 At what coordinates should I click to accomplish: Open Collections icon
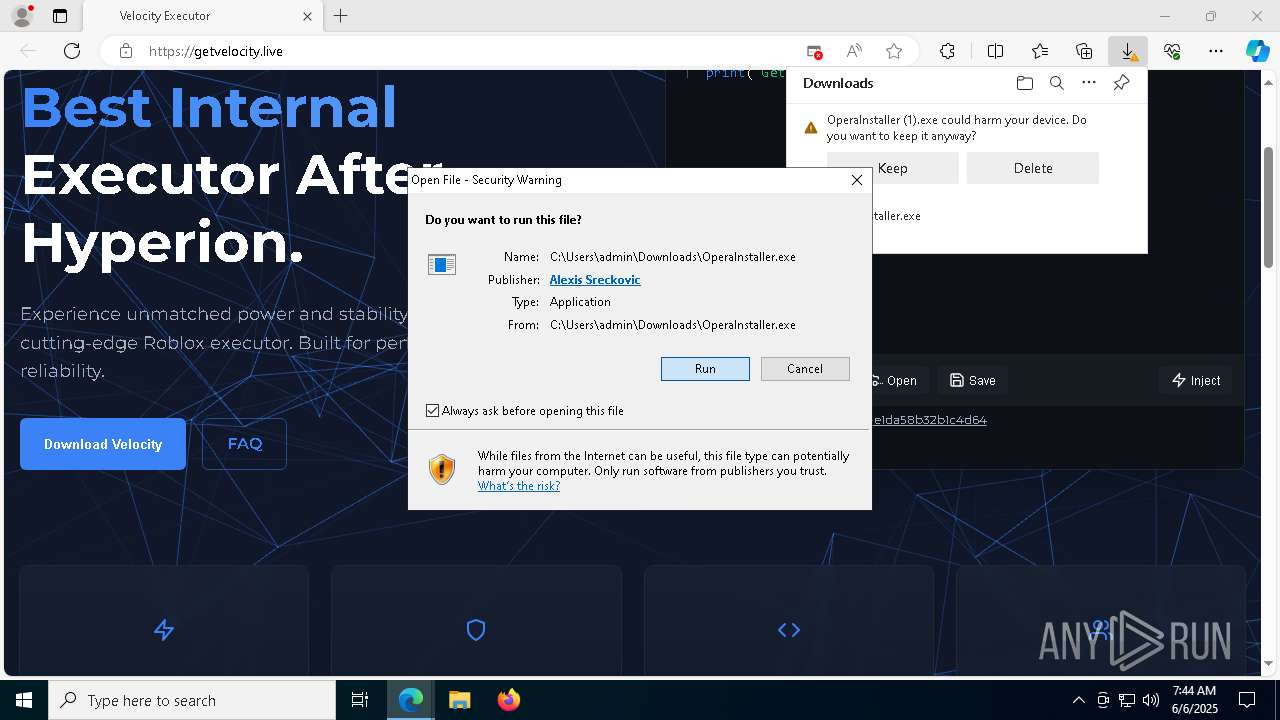coord(1084,51)
